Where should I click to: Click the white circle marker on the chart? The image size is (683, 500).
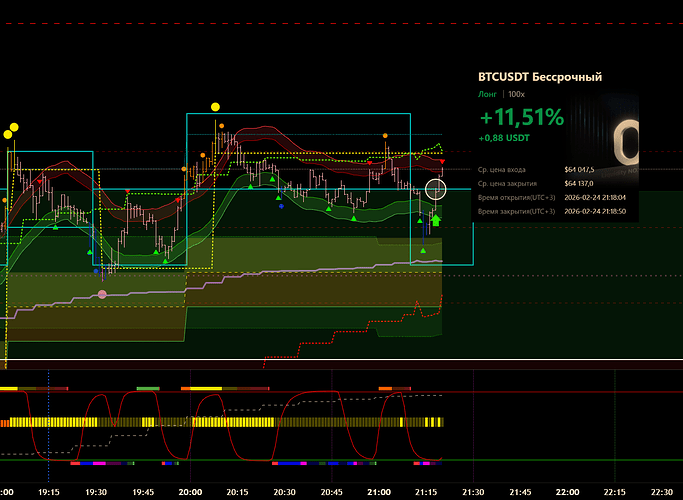[435, 188]
